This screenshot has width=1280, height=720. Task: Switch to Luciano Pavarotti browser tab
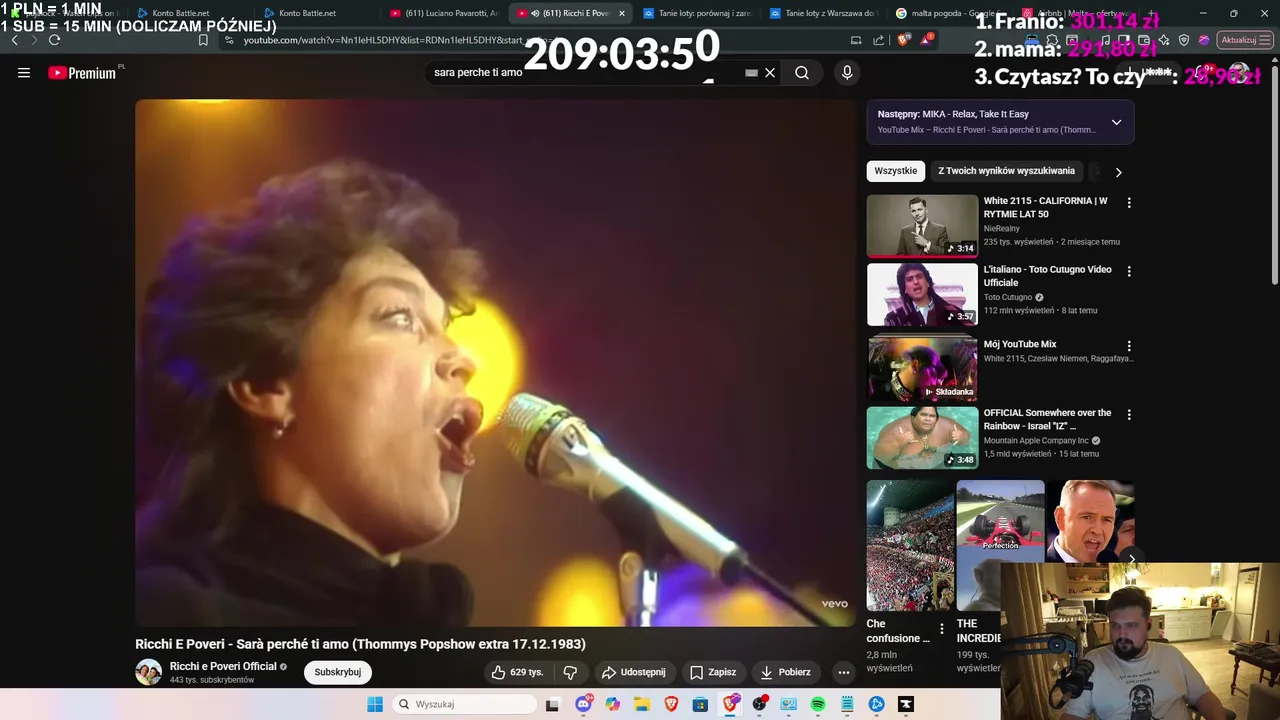[443, 13]
